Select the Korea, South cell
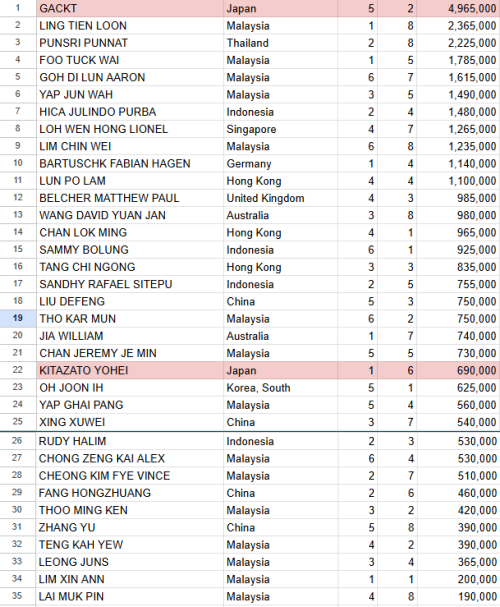This screenshot has height=607, width=500. coord(281,388)
